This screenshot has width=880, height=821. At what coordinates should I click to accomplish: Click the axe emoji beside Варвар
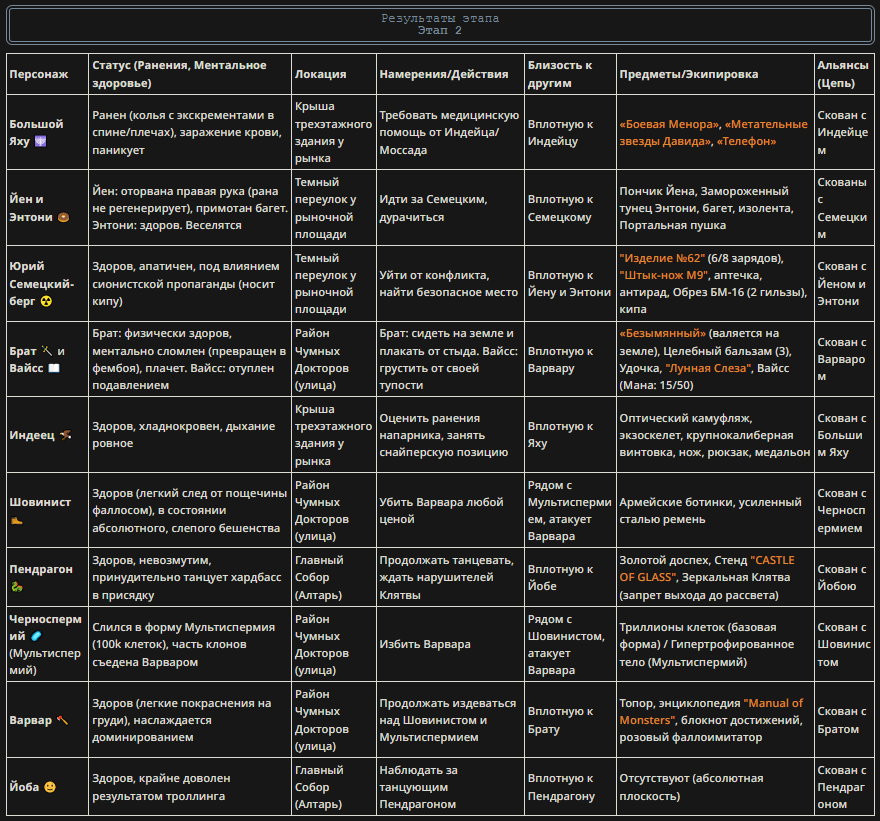62,720
